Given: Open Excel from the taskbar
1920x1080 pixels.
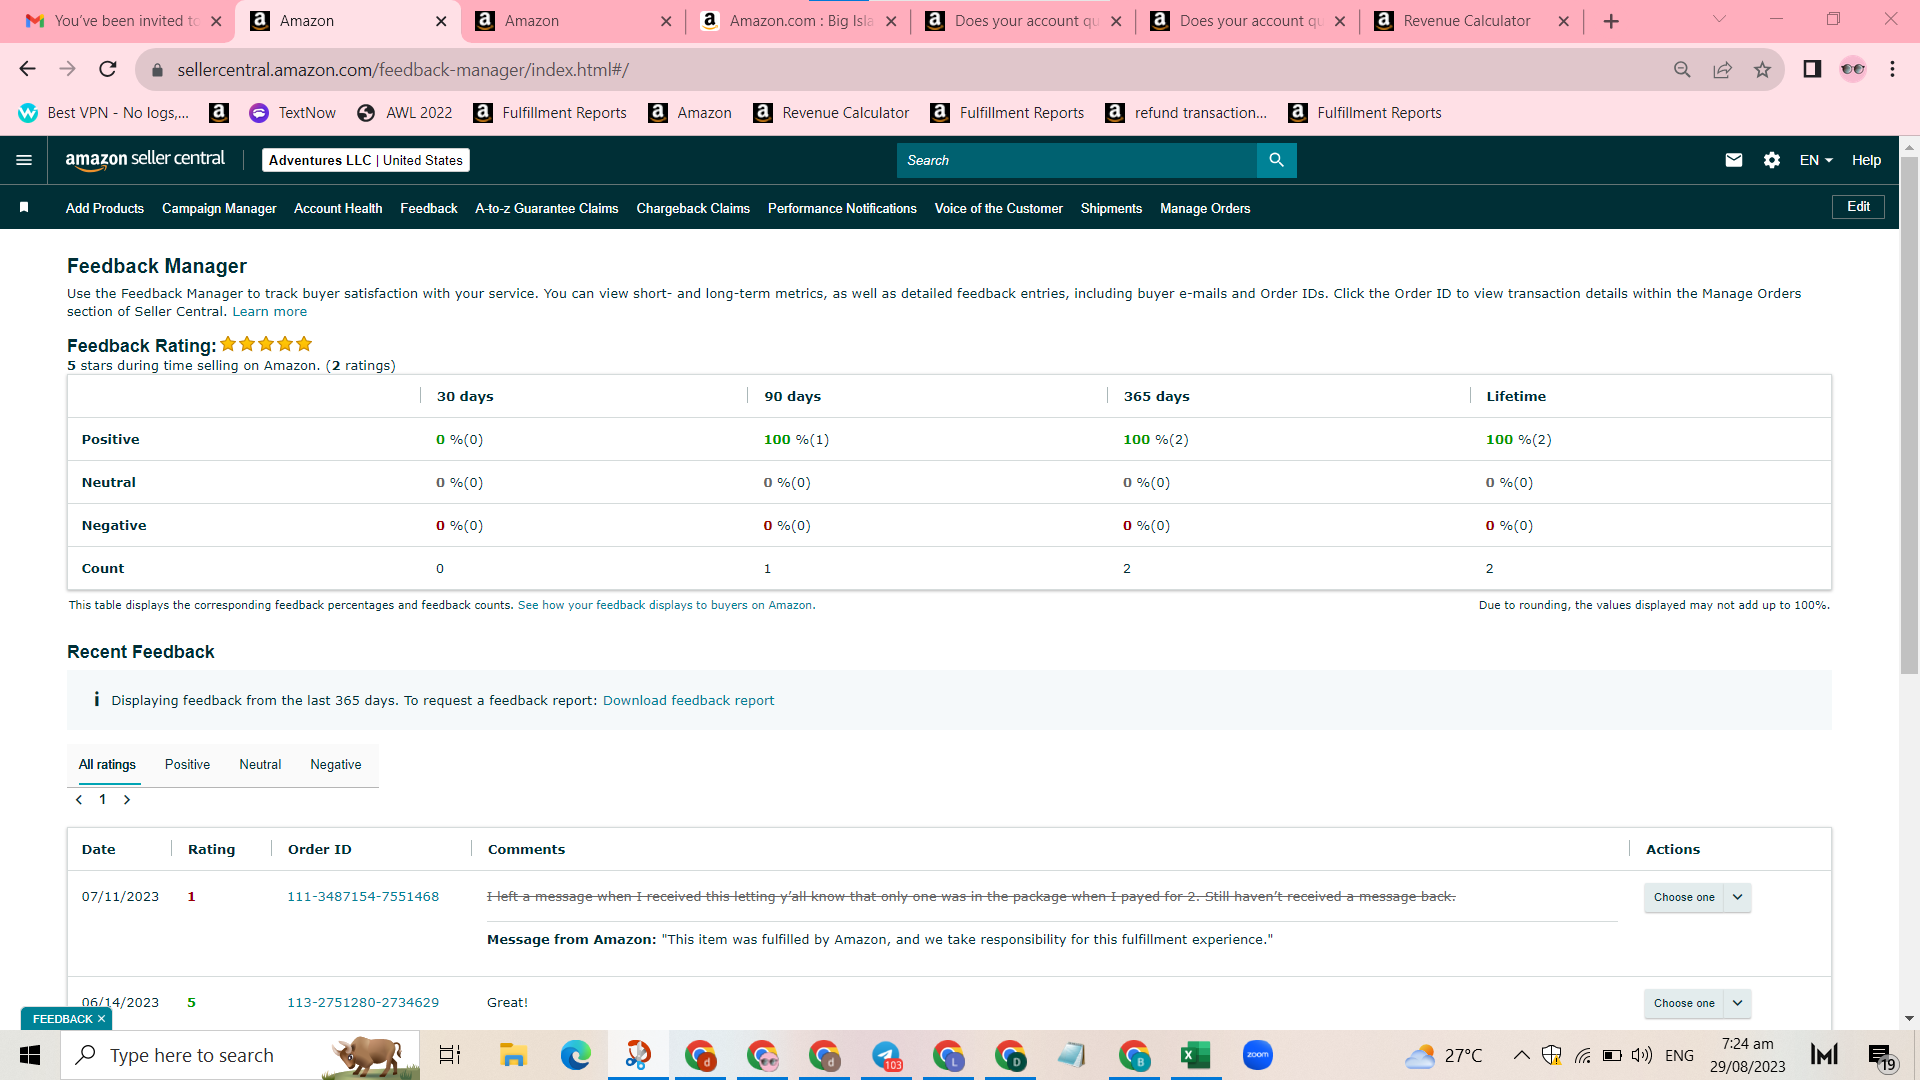Looking at the screenshot, I should point(1195,1055).
